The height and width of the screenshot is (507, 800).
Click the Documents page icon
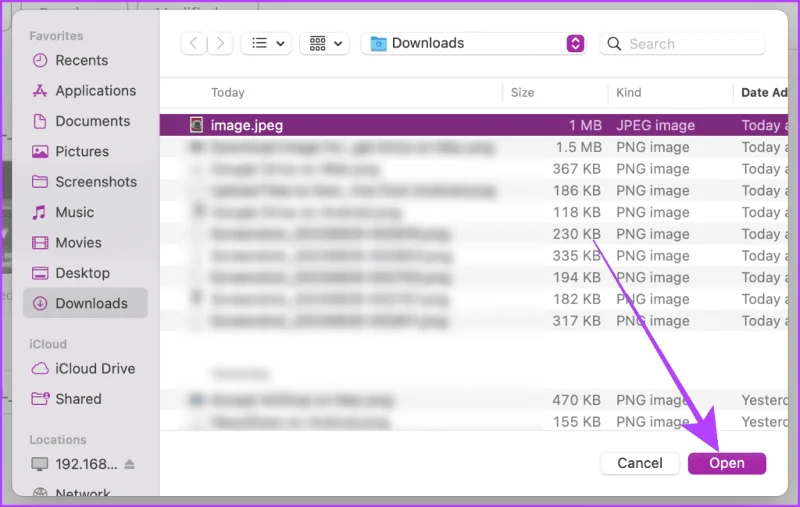40,121
